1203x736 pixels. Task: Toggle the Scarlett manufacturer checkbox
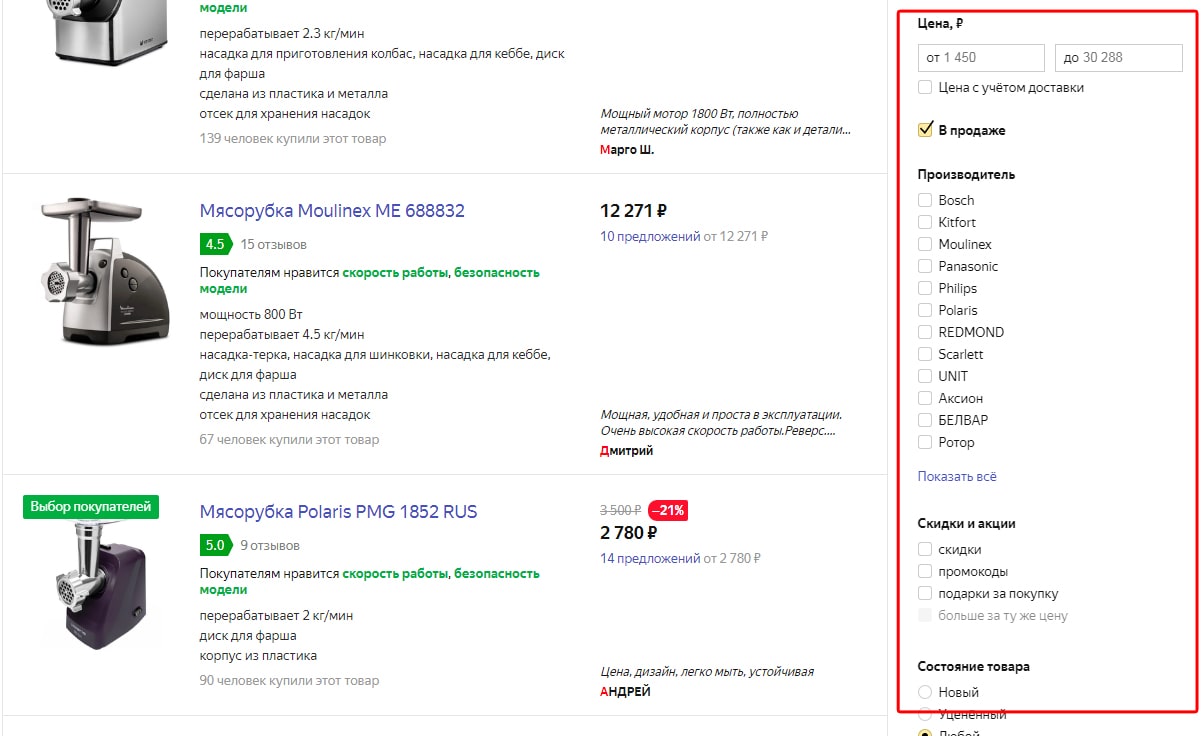tap(925, 354)
